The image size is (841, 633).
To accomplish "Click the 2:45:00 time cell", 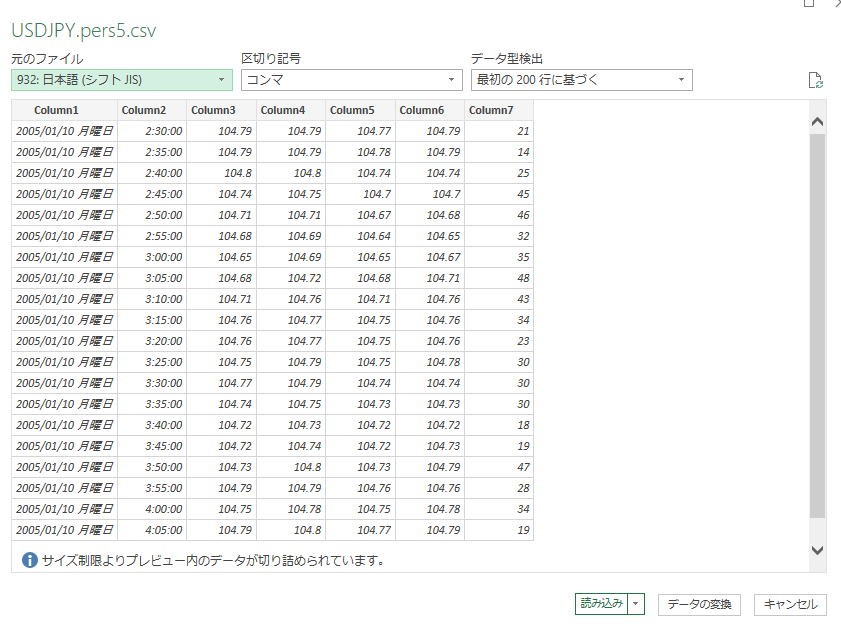I will 152,194.
